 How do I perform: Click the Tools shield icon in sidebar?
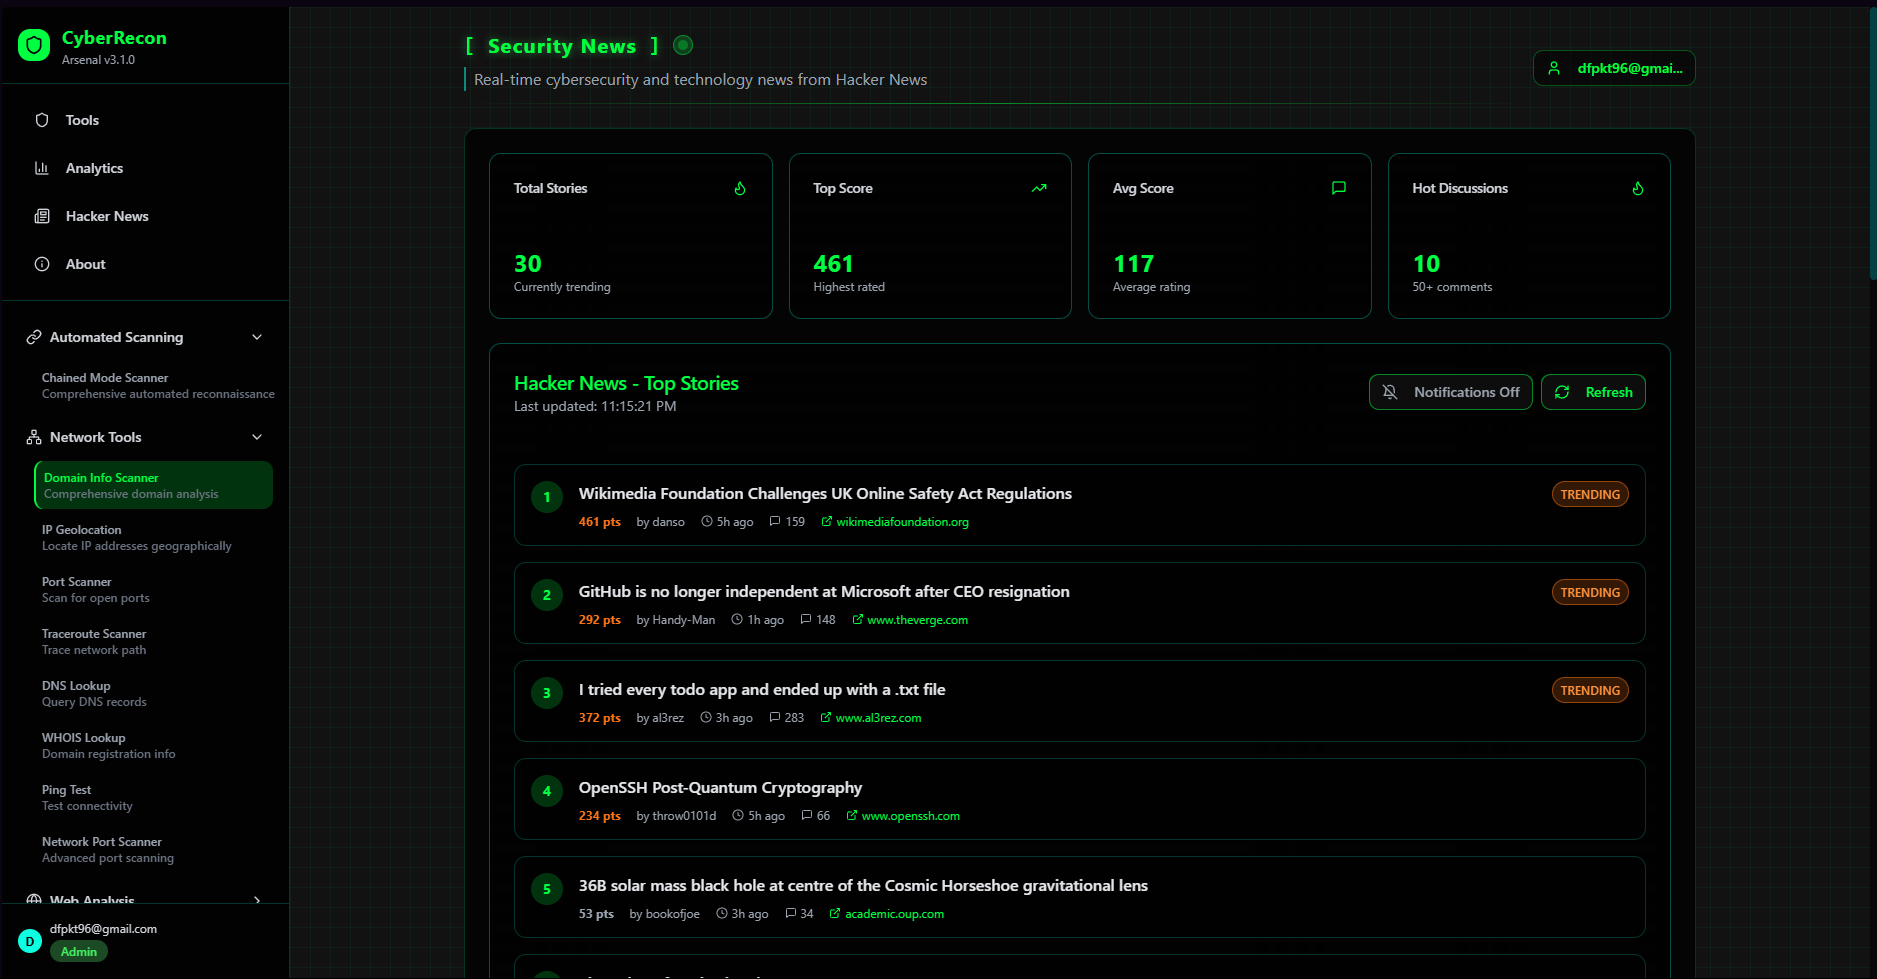42,120
